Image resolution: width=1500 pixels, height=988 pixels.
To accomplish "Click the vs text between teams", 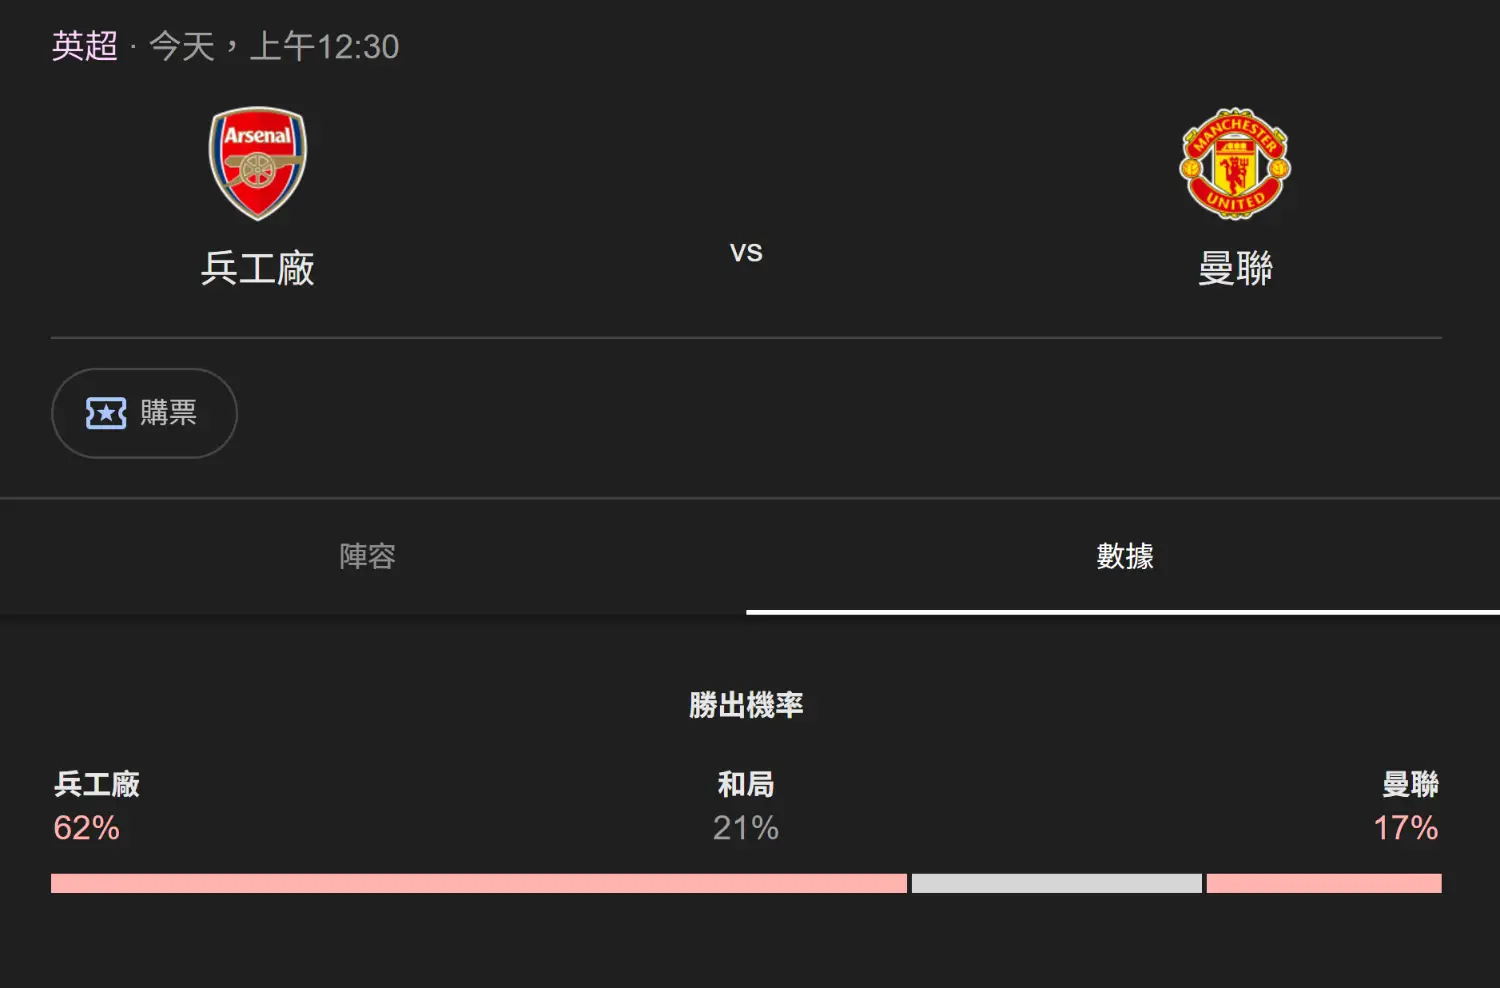I will click(746, 253).
